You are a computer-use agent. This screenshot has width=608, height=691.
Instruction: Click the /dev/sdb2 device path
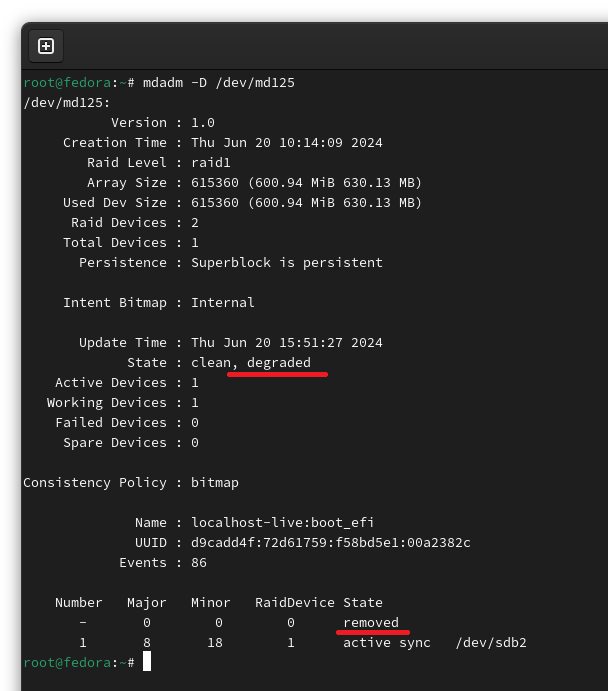pos(491,643)
